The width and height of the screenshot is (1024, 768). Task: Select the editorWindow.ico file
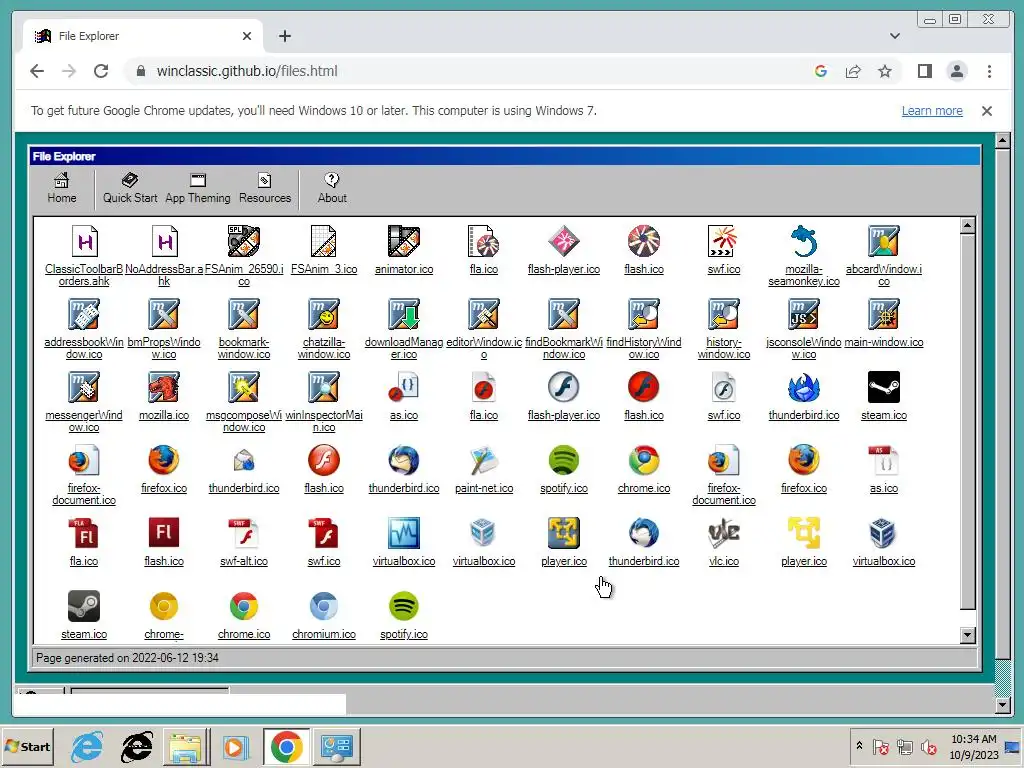484,329
